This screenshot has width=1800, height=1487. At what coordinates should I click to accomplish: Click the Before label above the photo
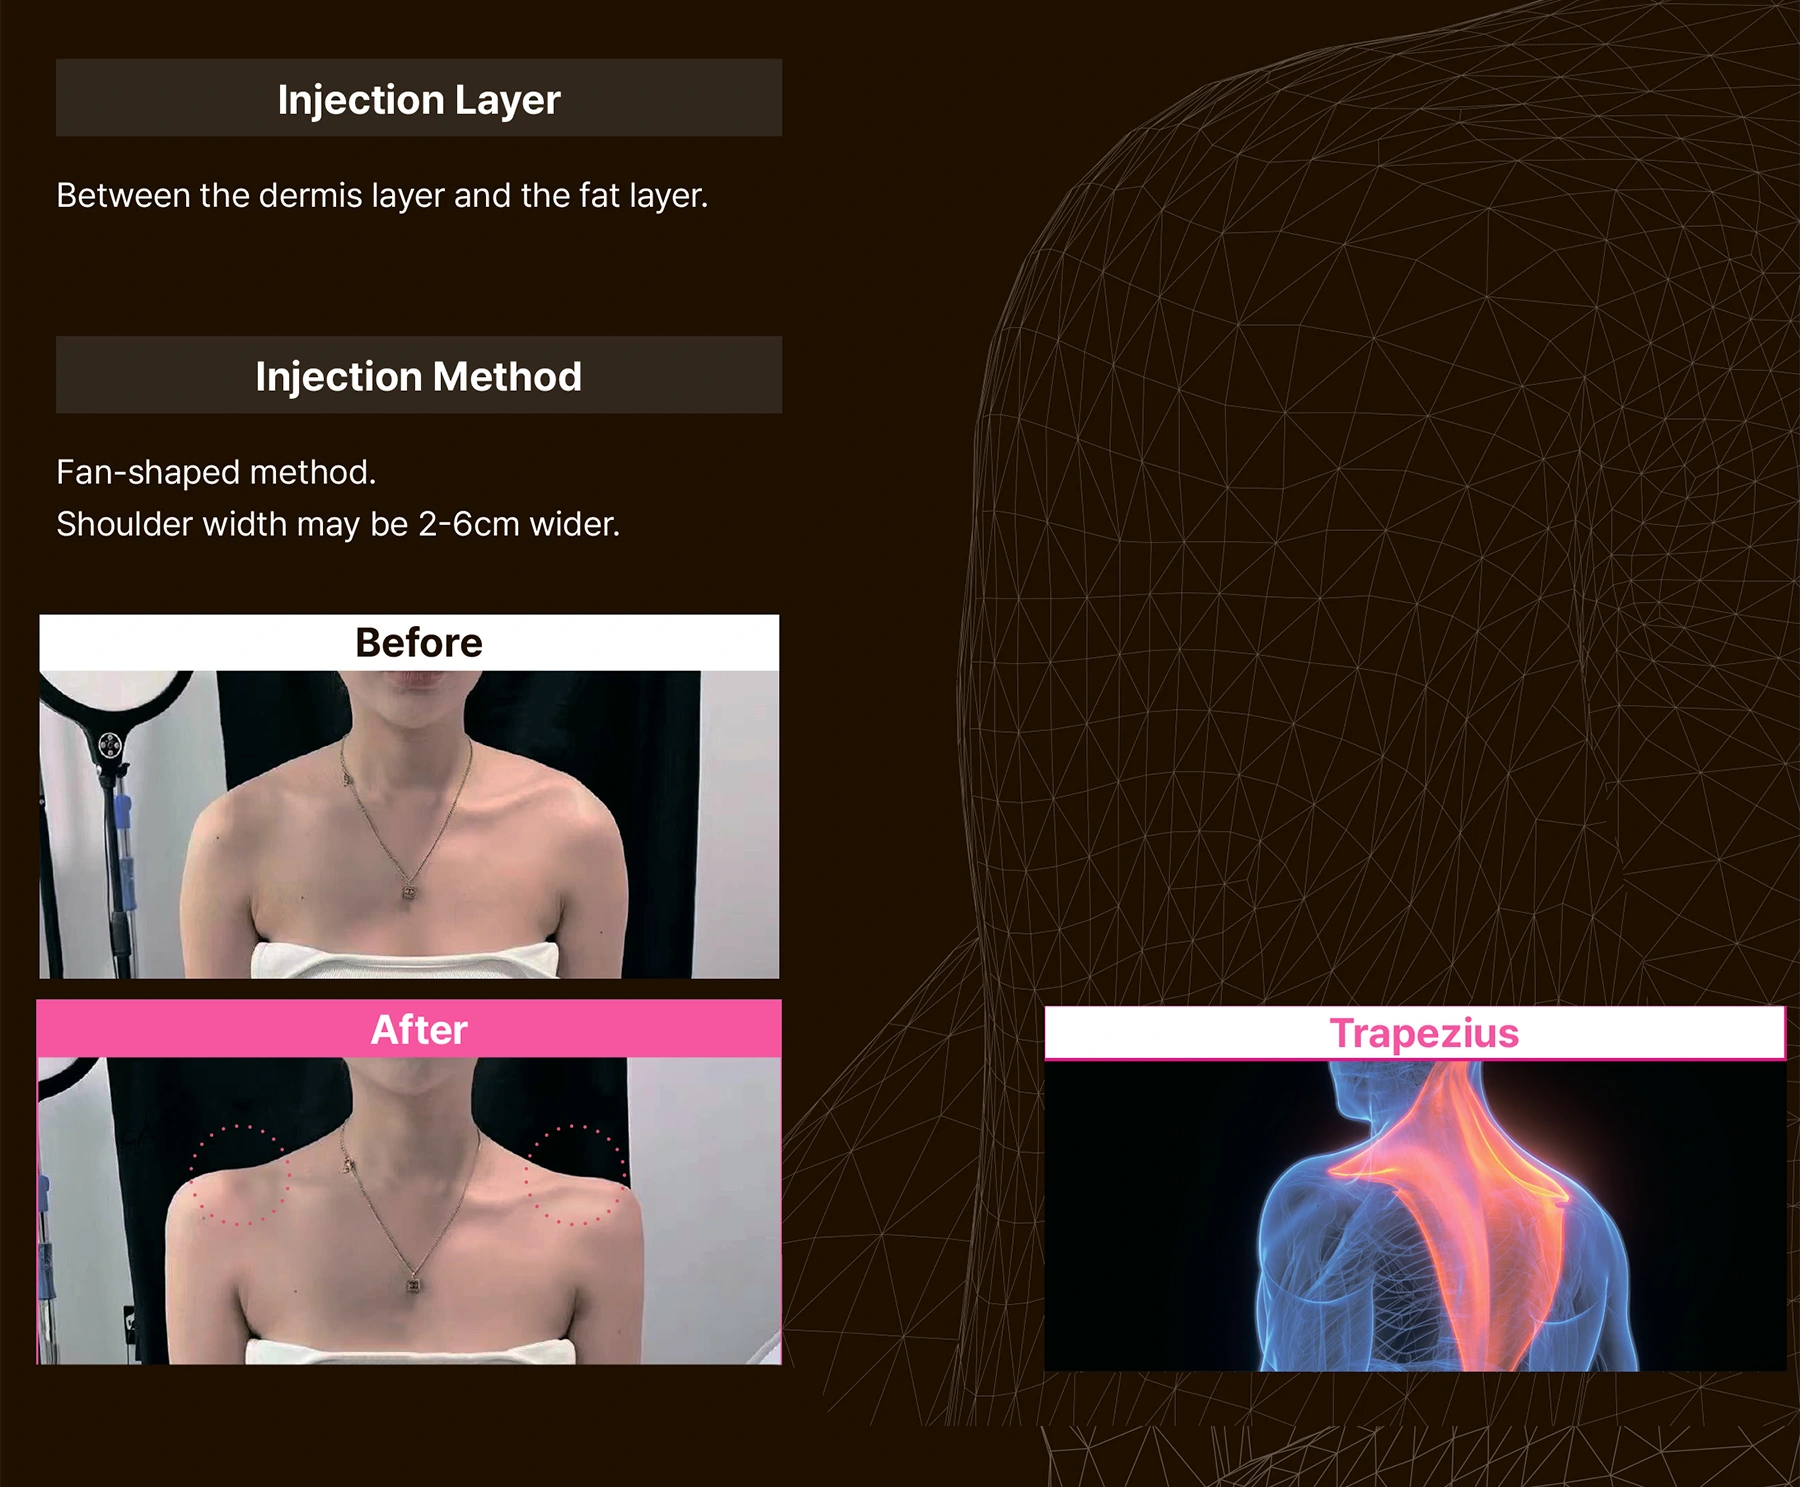[418, 642]
